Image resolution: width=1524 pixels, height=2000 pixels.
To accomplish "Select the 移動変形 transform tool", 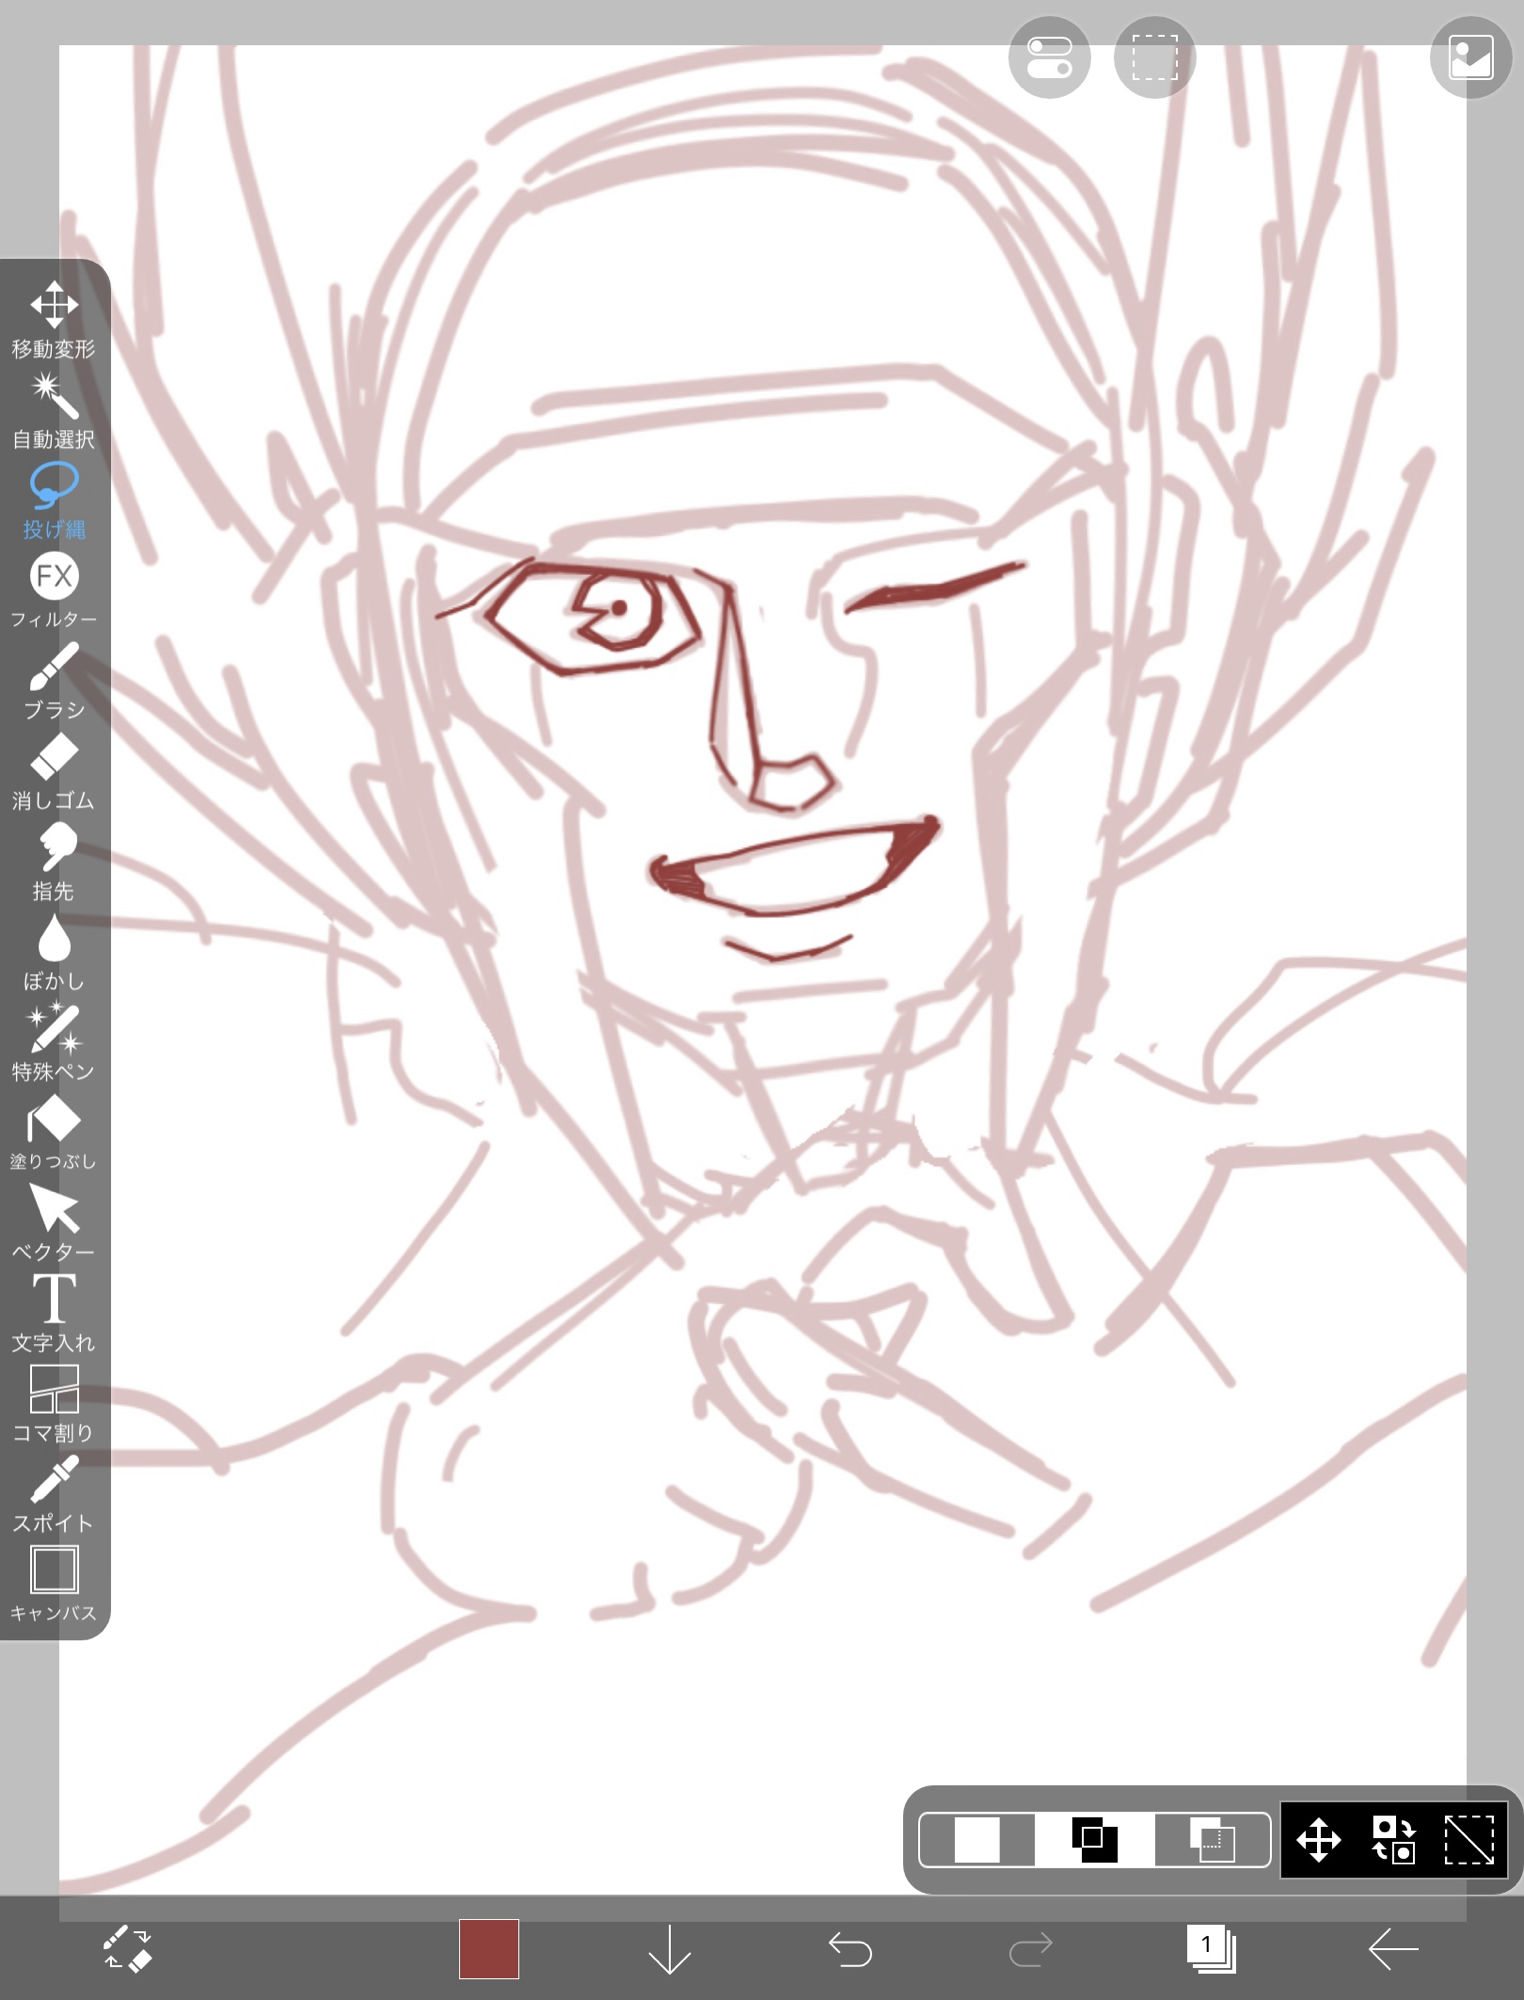I will coord(54,320).
